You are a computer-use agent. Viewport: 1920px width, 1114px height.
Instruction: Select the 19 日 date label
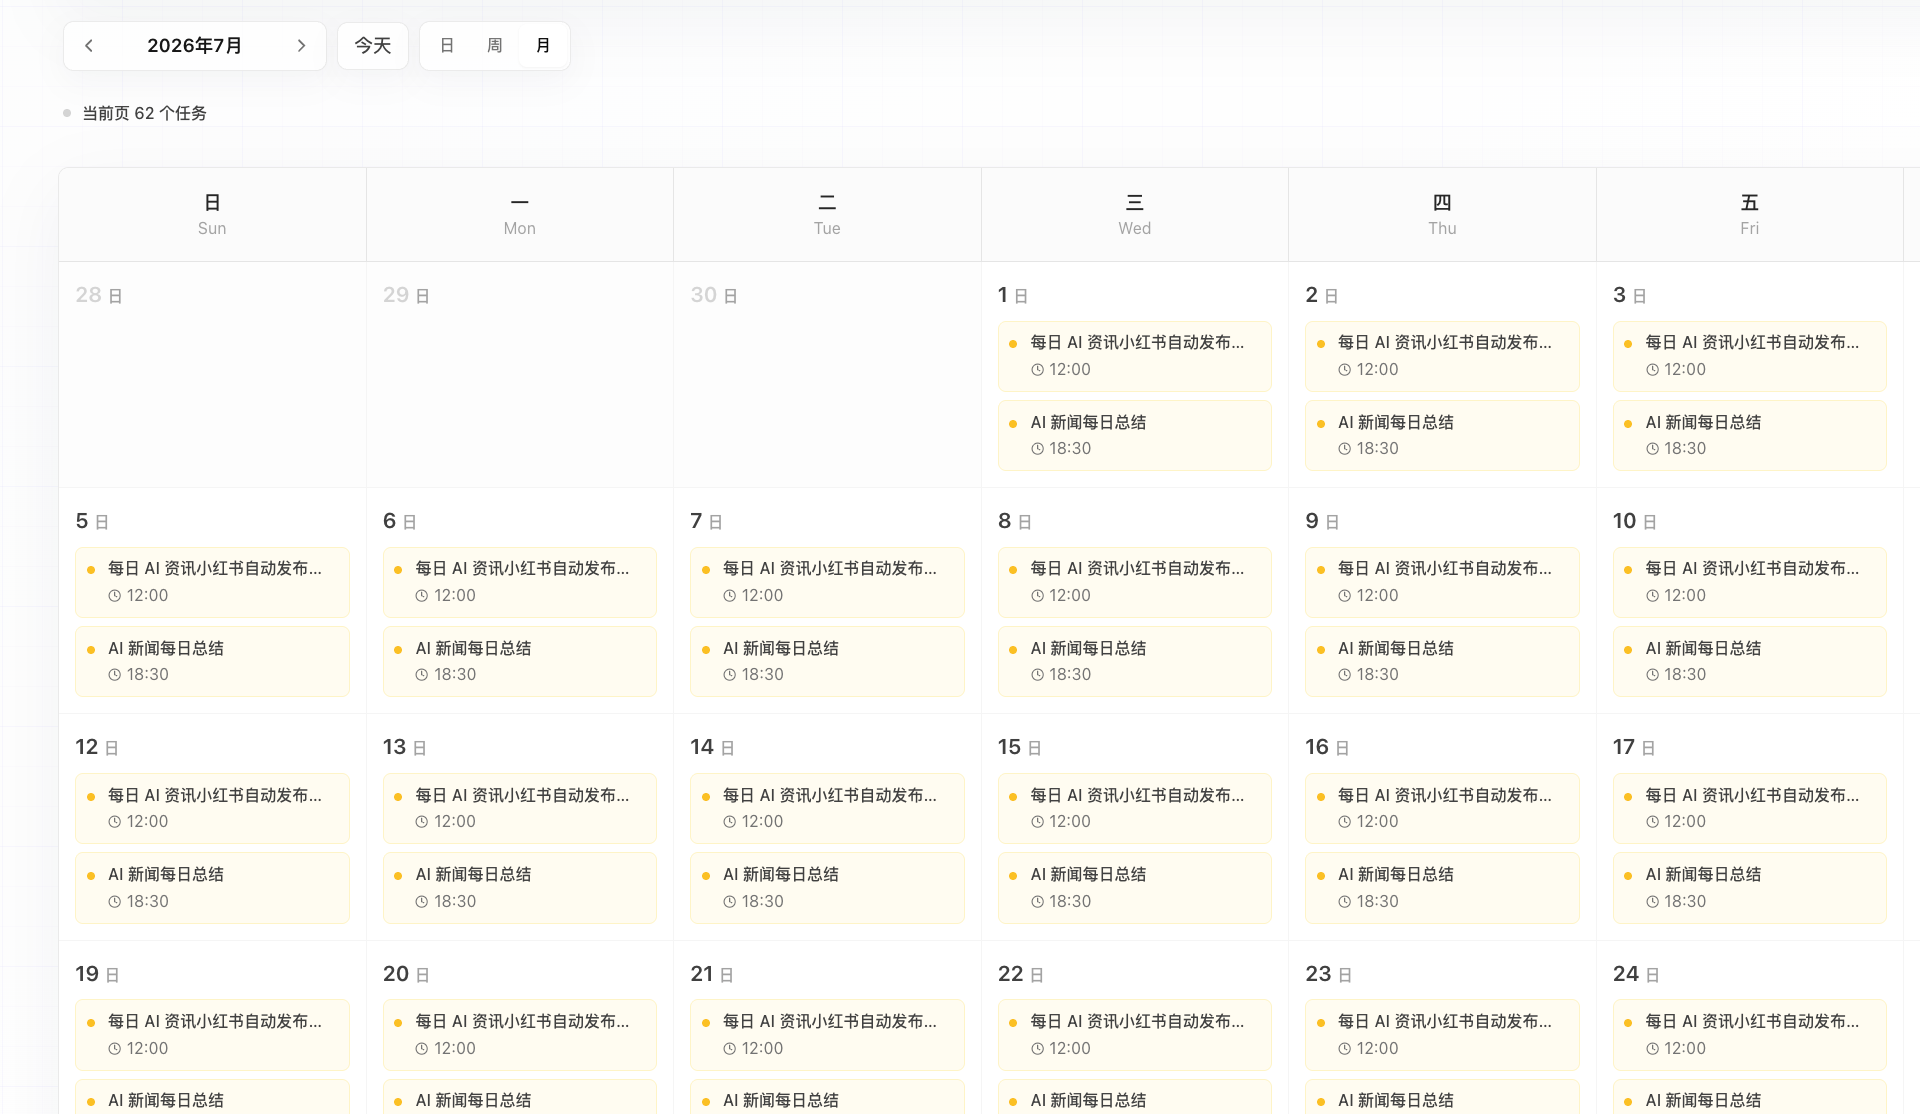(x=97, y=974)
